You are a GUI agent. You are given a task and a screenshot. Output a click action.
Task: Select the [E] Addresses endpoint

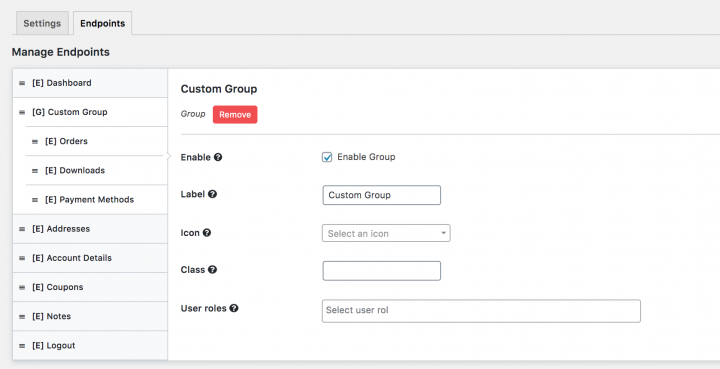coord(90,229)
